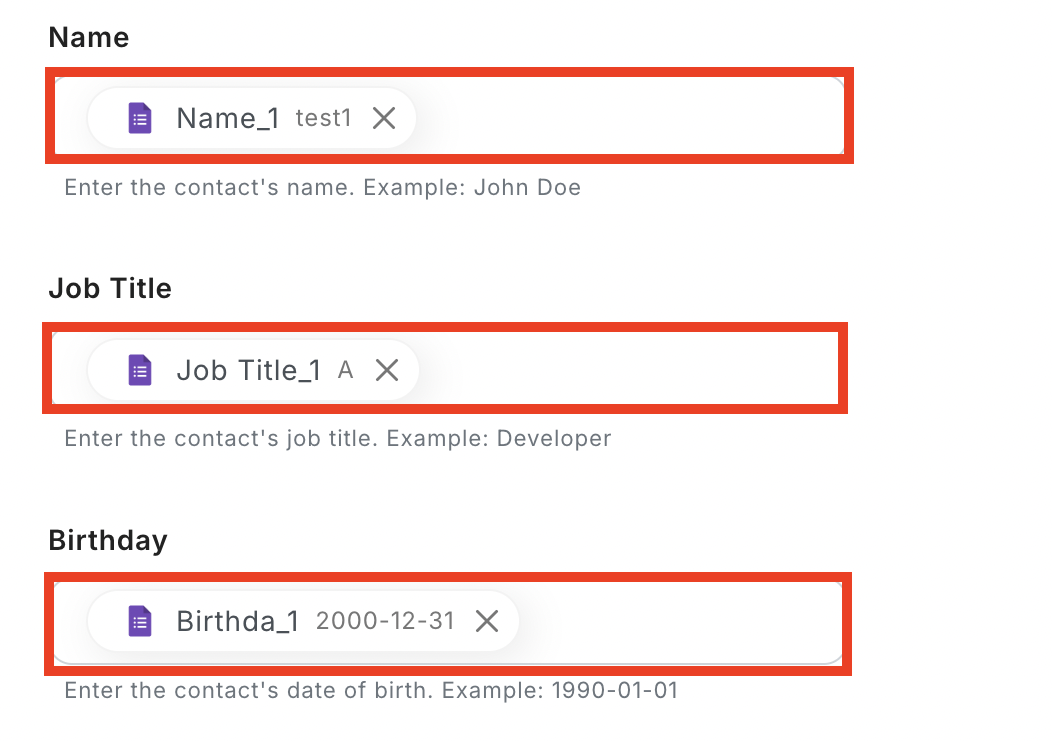This screenshot has height=741, width=1052.
Task: Click the "Name" field label
Action: pos(89,38)
